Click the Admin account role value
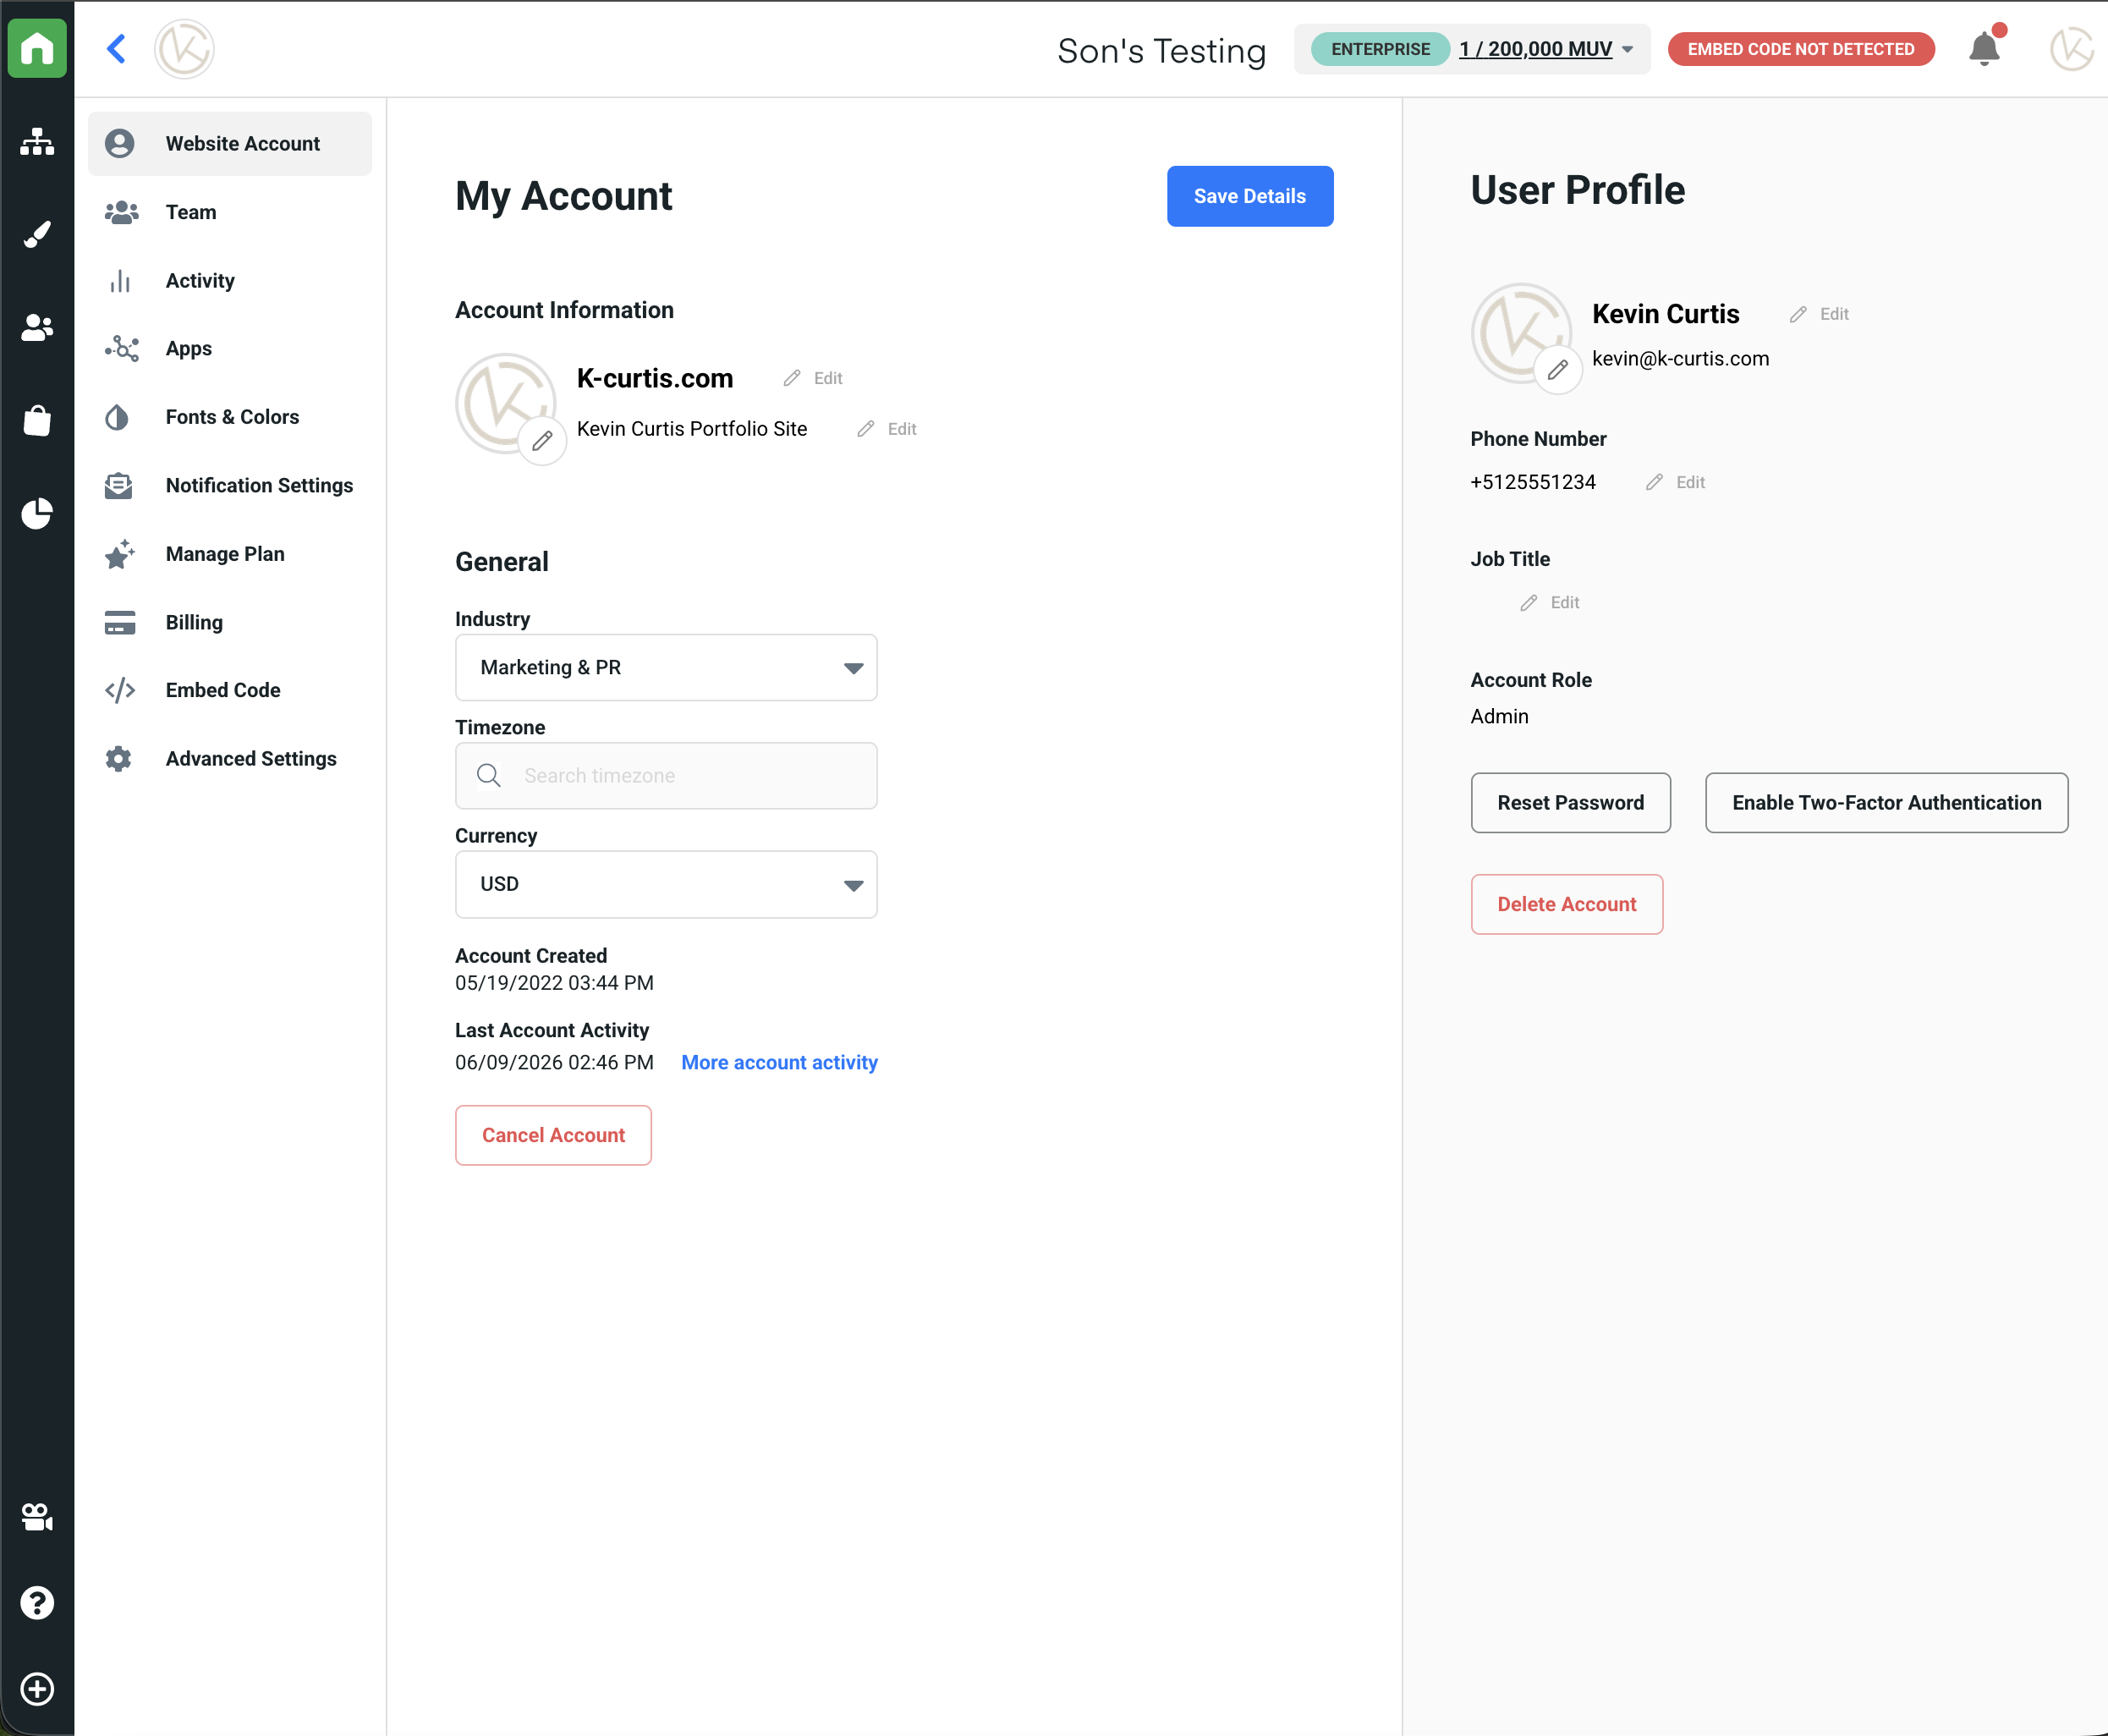2108x1736 pixels. [x=1499, y=717]
